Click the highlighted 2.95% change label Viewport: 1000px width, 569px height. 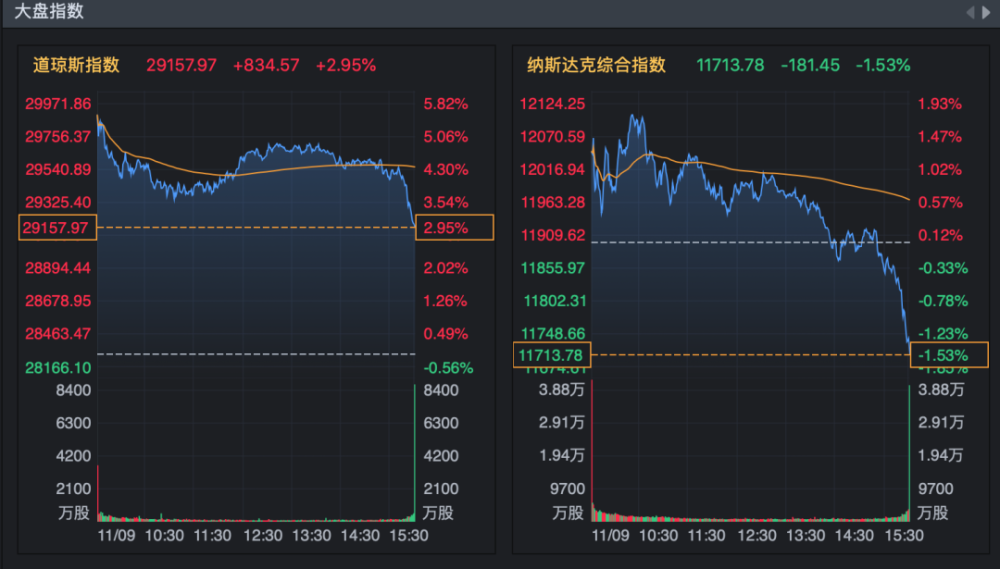(x=454, y=228)
